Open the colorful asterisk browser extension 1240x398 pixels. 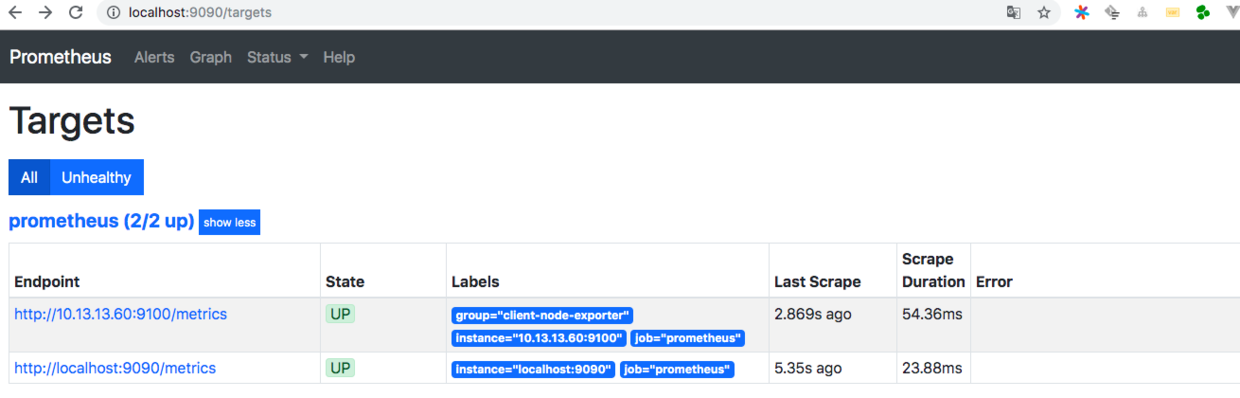click(1081, 13)
